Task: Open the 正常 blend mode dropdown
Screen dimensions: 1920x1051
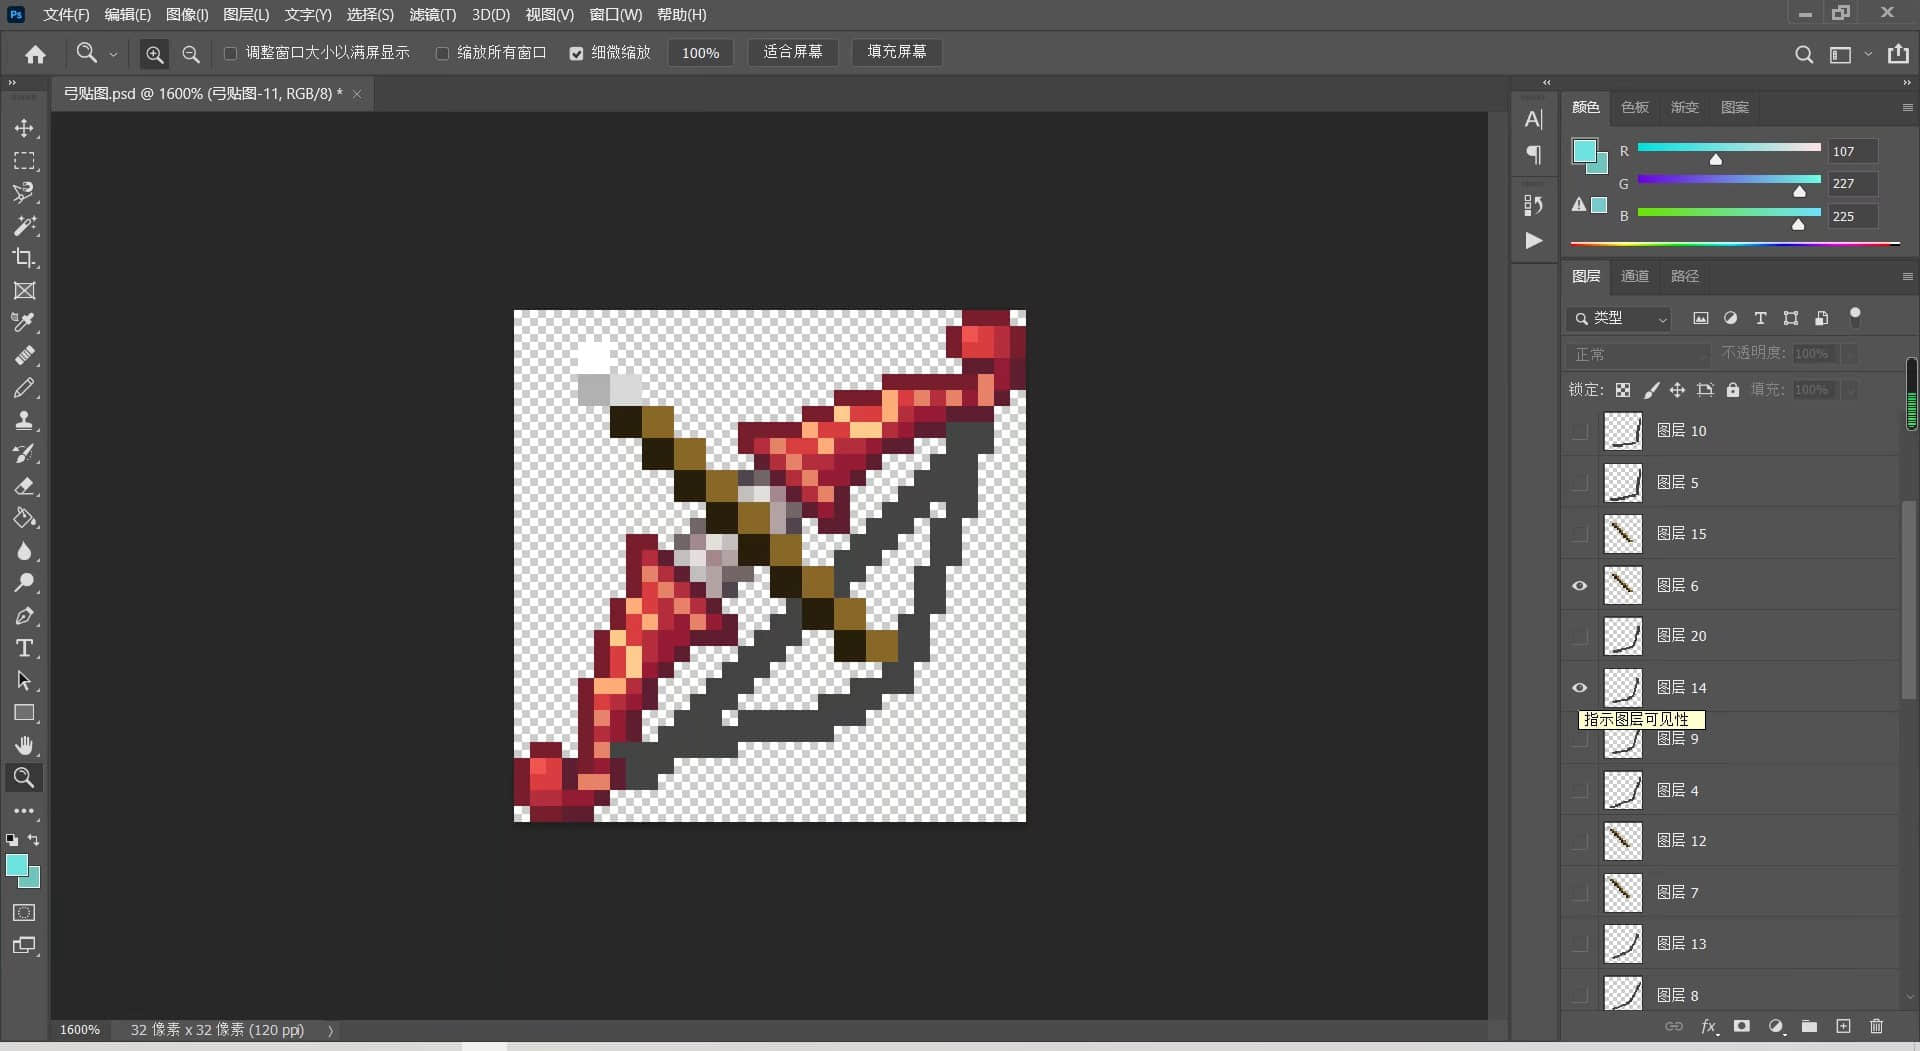Action: click(1638, 354)
